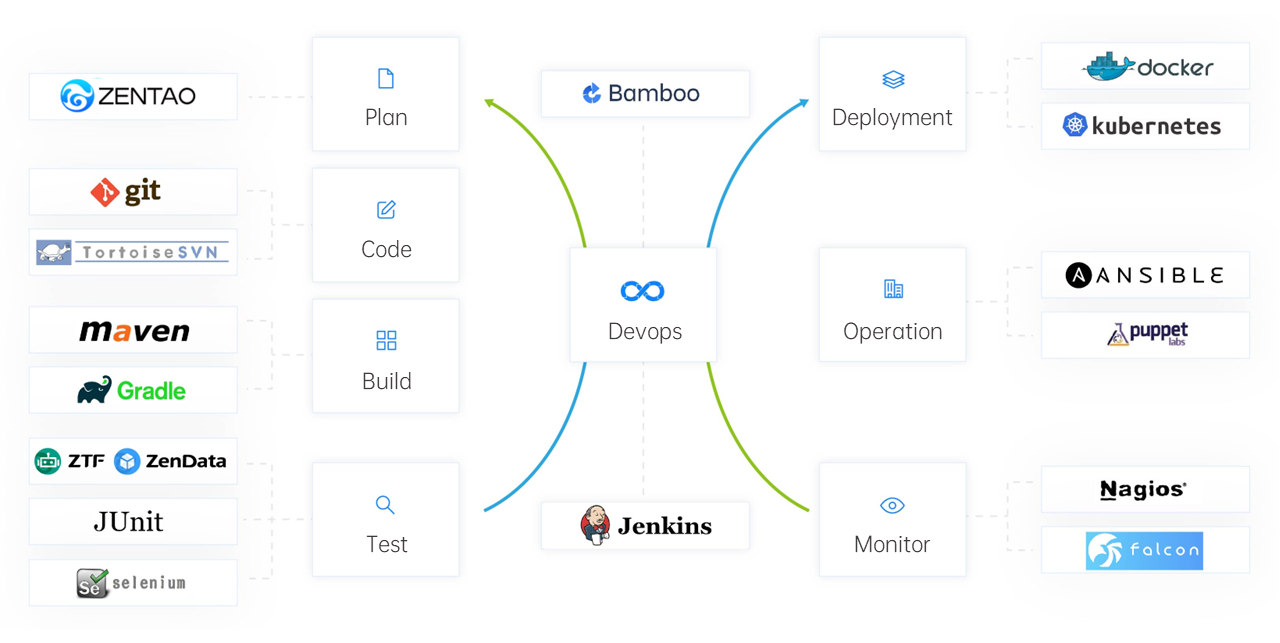This screenshot has height=643, width=1280.
Task: Choose the TortoiseSVN logo card
Action: click(x=133, y=252)
